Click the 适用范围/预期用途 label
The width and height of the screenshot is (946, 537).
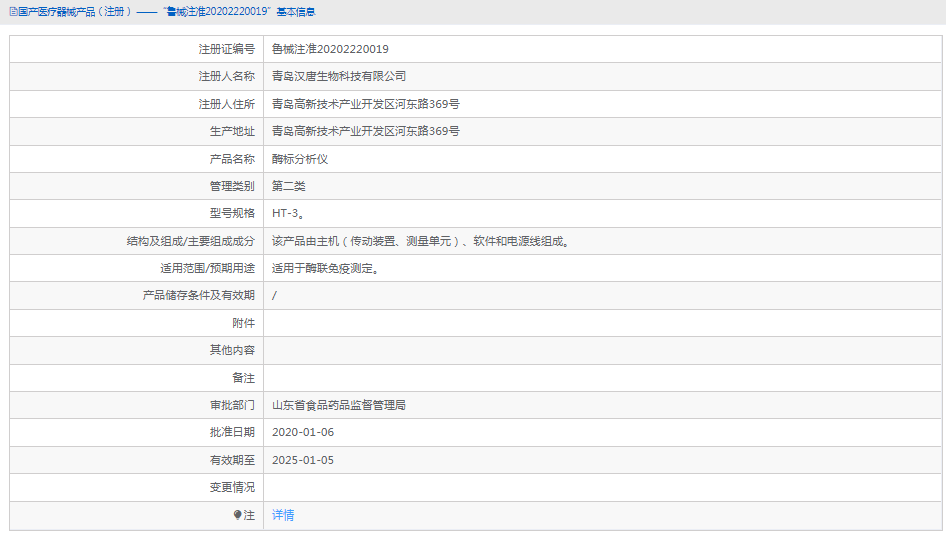[208, 268]
